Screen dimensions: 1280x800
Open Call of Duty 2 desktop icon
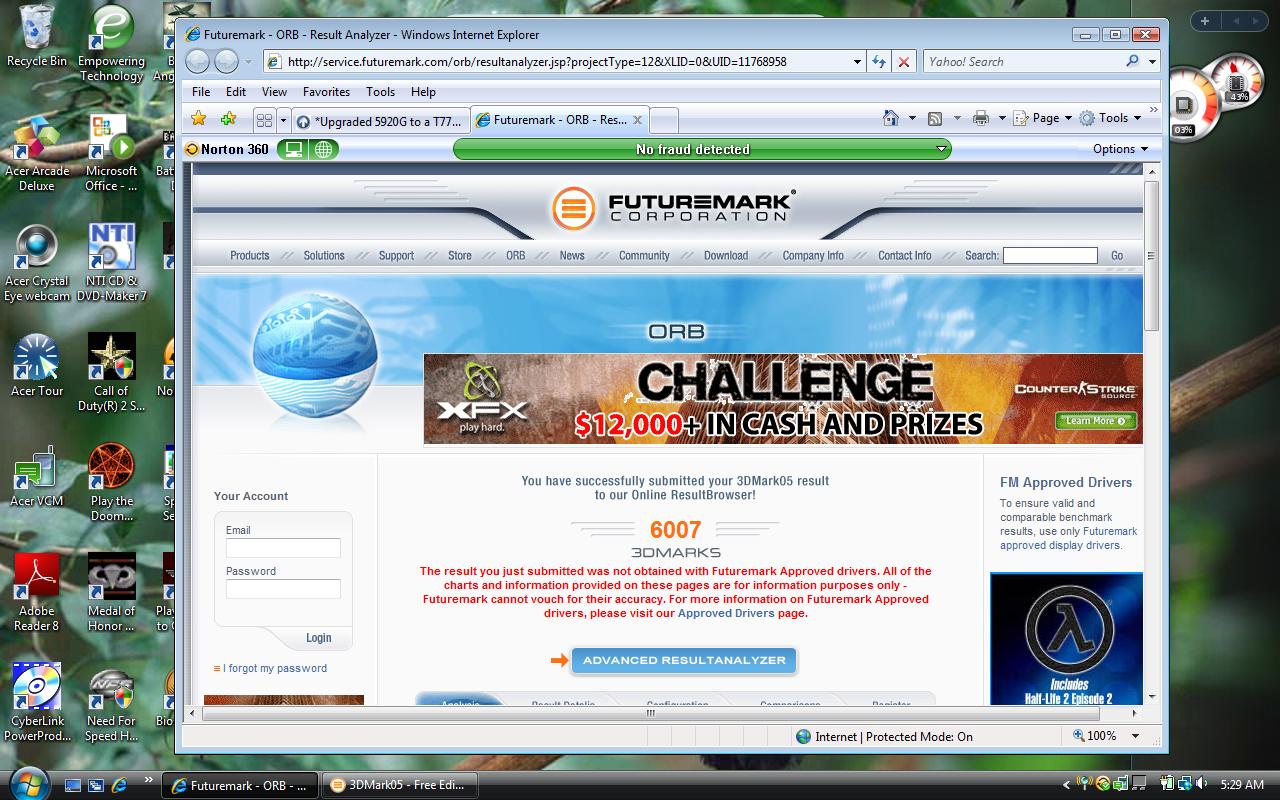111,372
